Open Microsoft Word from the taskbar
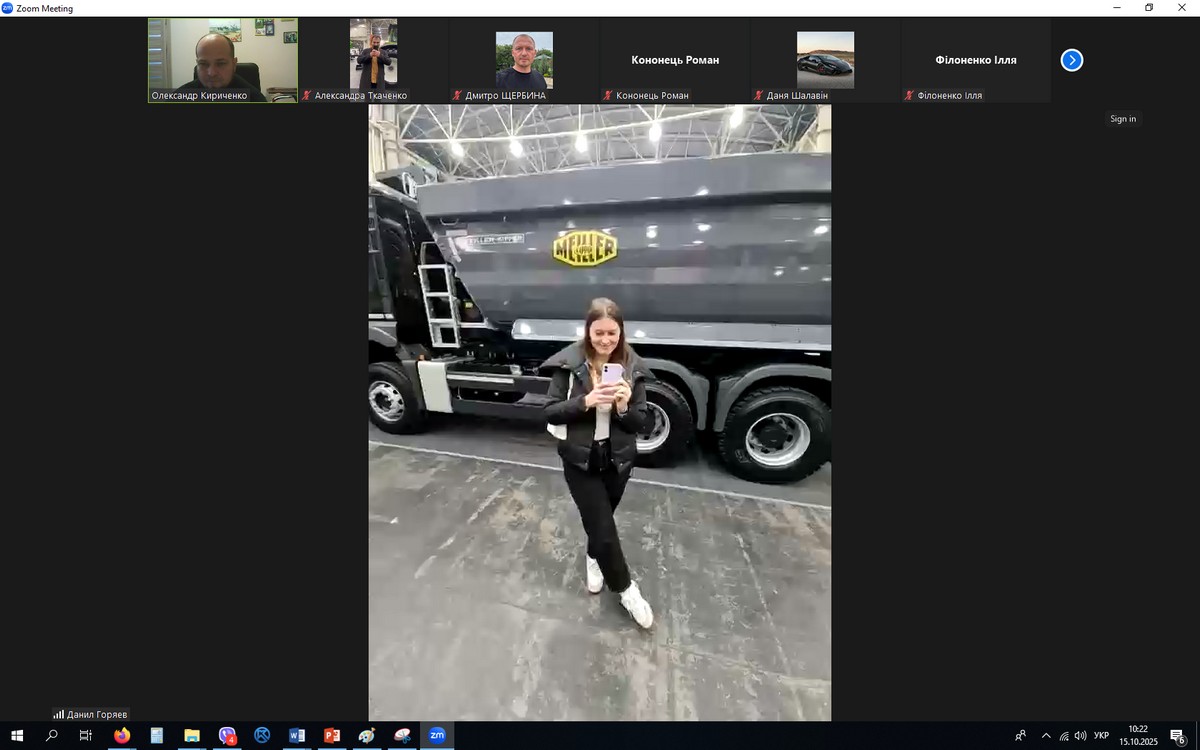 click(x=297, y=736)
